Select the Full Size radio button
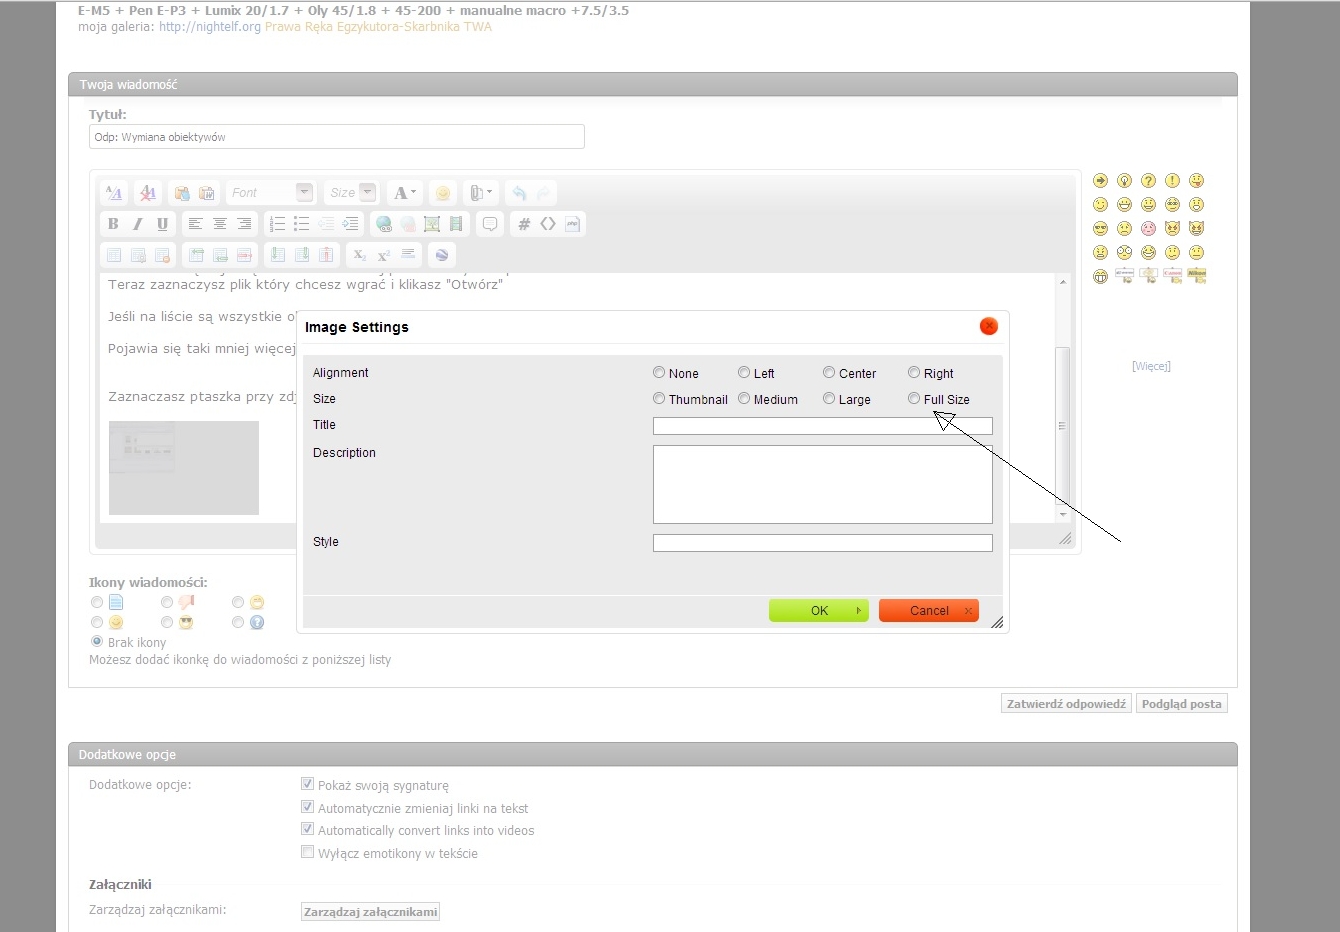 point(914,399)
